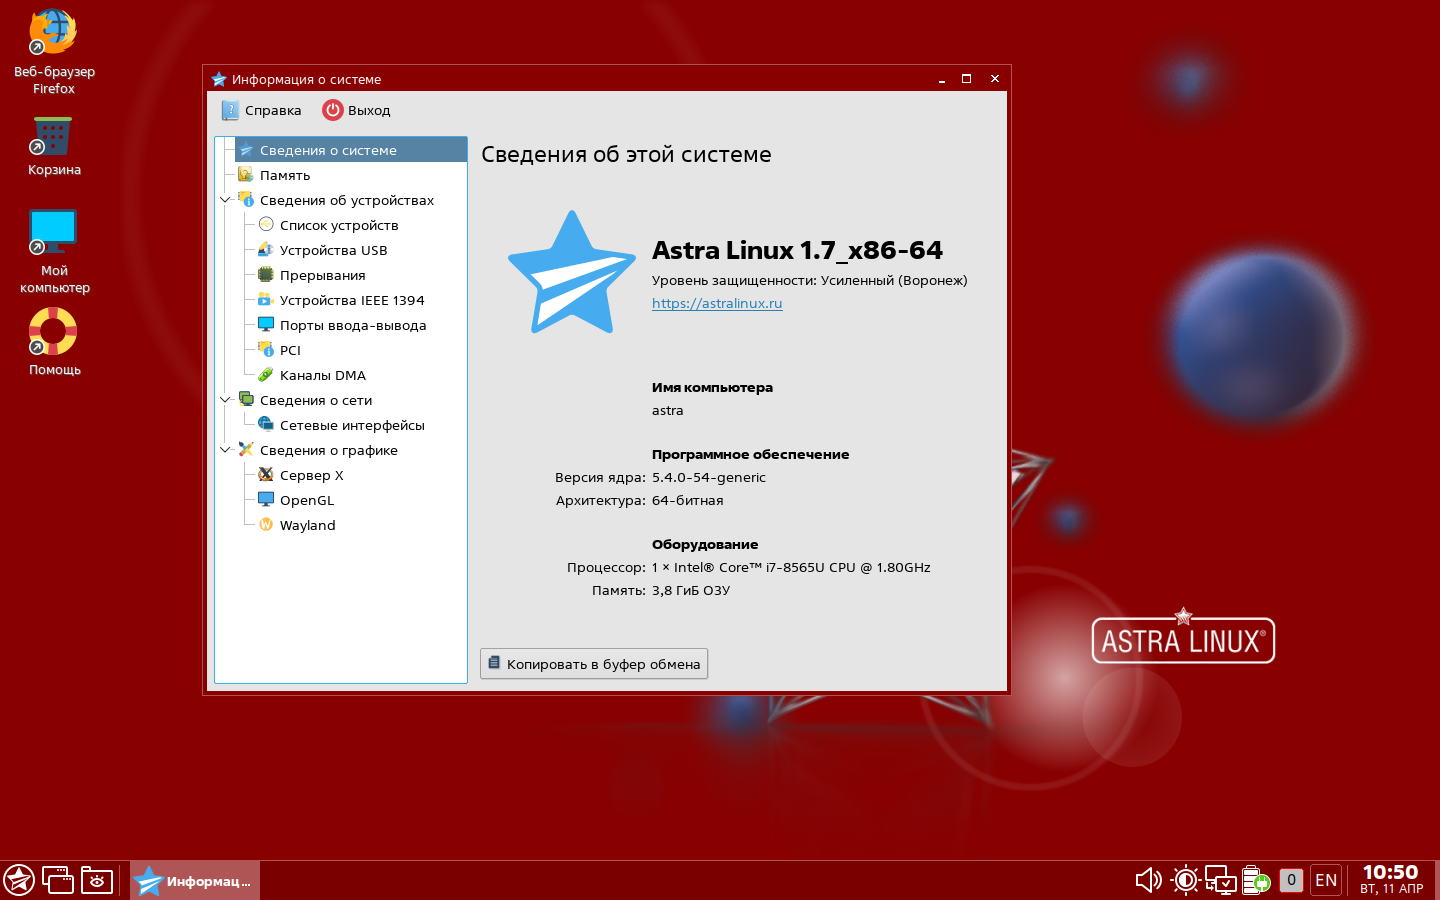The image size is (1440, 900).
Task: Maximize the Информация о системе window
Action: point(967,79)
